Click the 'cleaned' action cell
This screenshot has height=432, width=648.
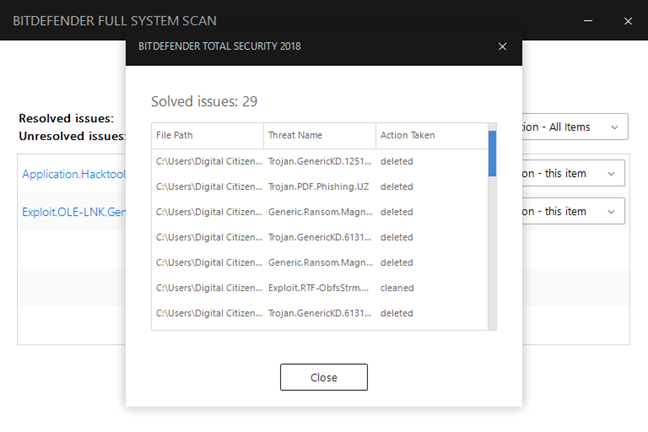coord(397,288)
